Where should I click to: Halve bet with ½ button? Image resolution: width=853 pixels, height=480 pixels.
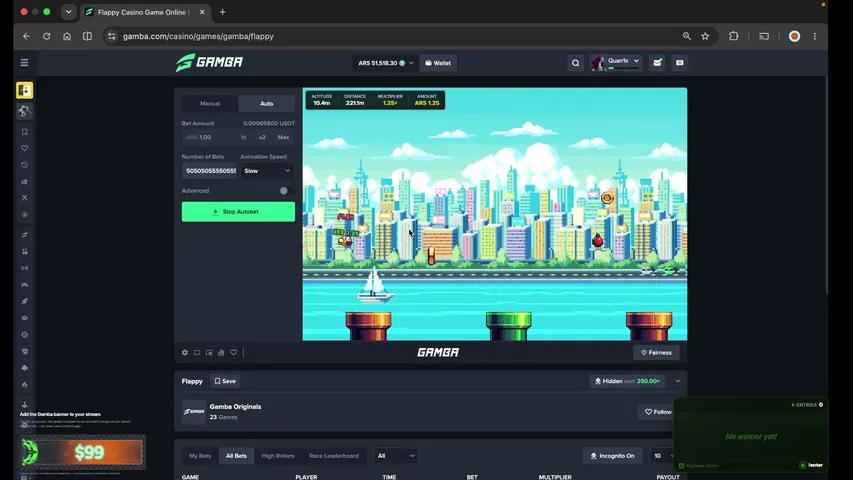[x=243, y=138]
